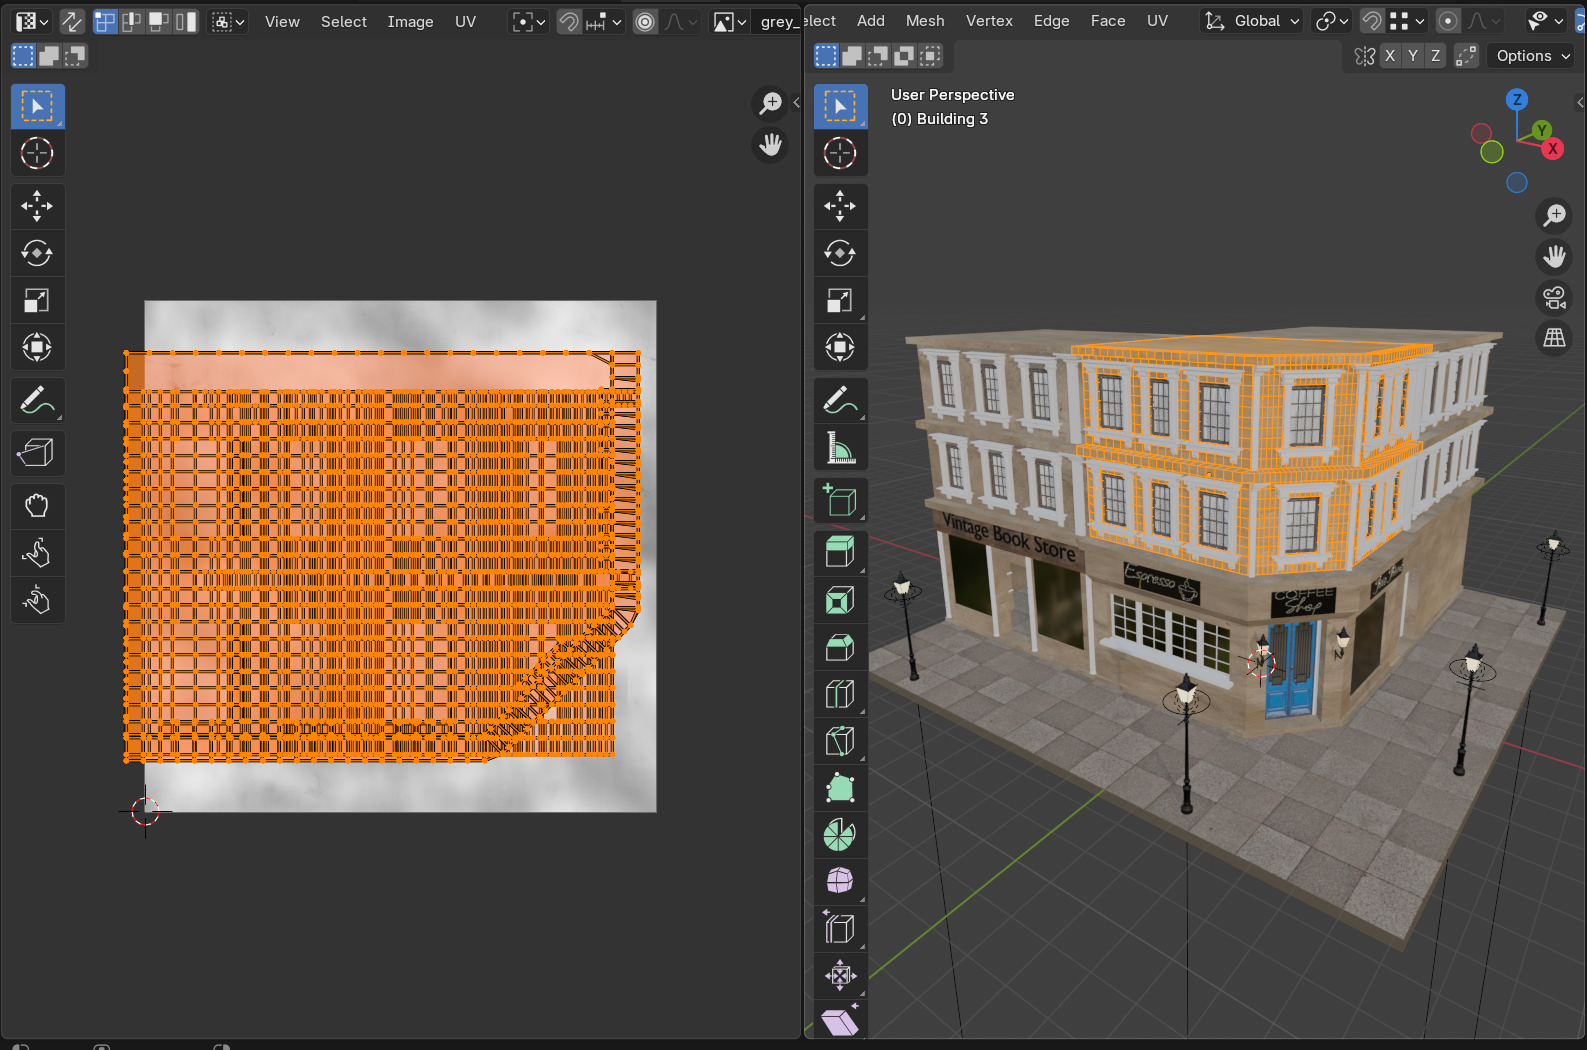Select the Transform tool in the UV editor
Image resolution: width=1587 pixels, height=1050 pixels.
click(x=37, y=347)
